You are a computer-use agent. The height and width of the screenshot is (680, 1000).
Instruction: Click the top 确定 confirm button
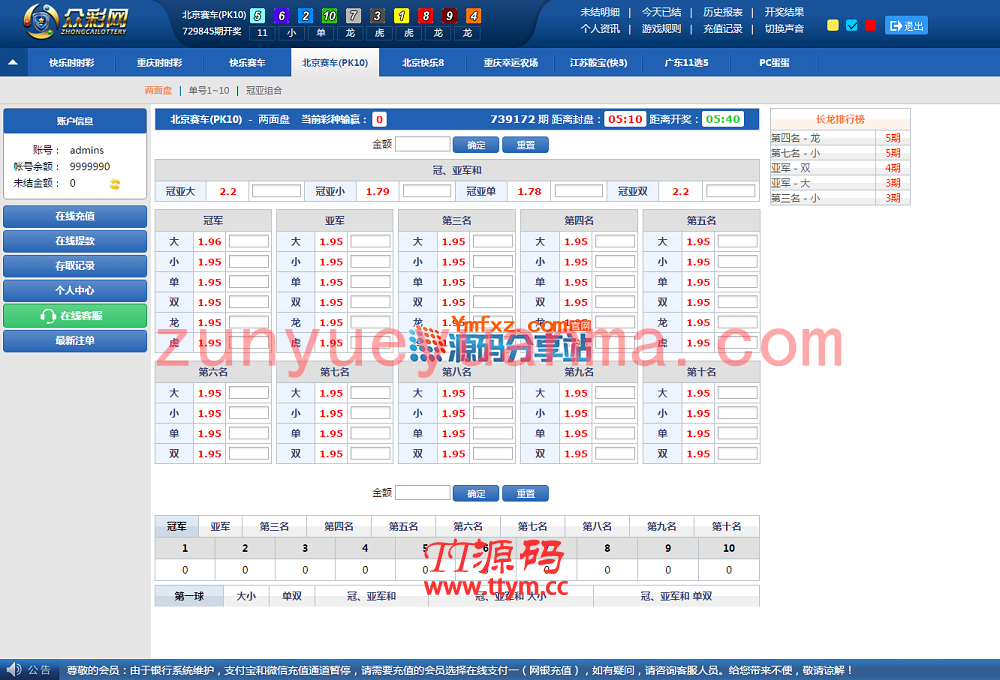click(476, 145)
